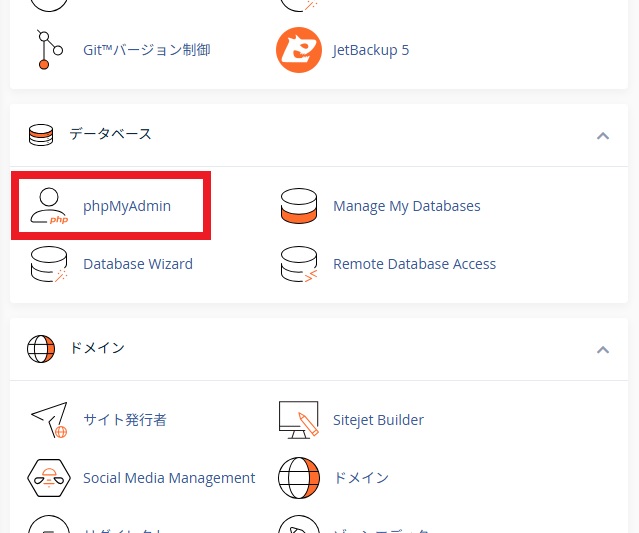
Task: Click the orange JetBackup 5 icon
Action: (299, 50)
